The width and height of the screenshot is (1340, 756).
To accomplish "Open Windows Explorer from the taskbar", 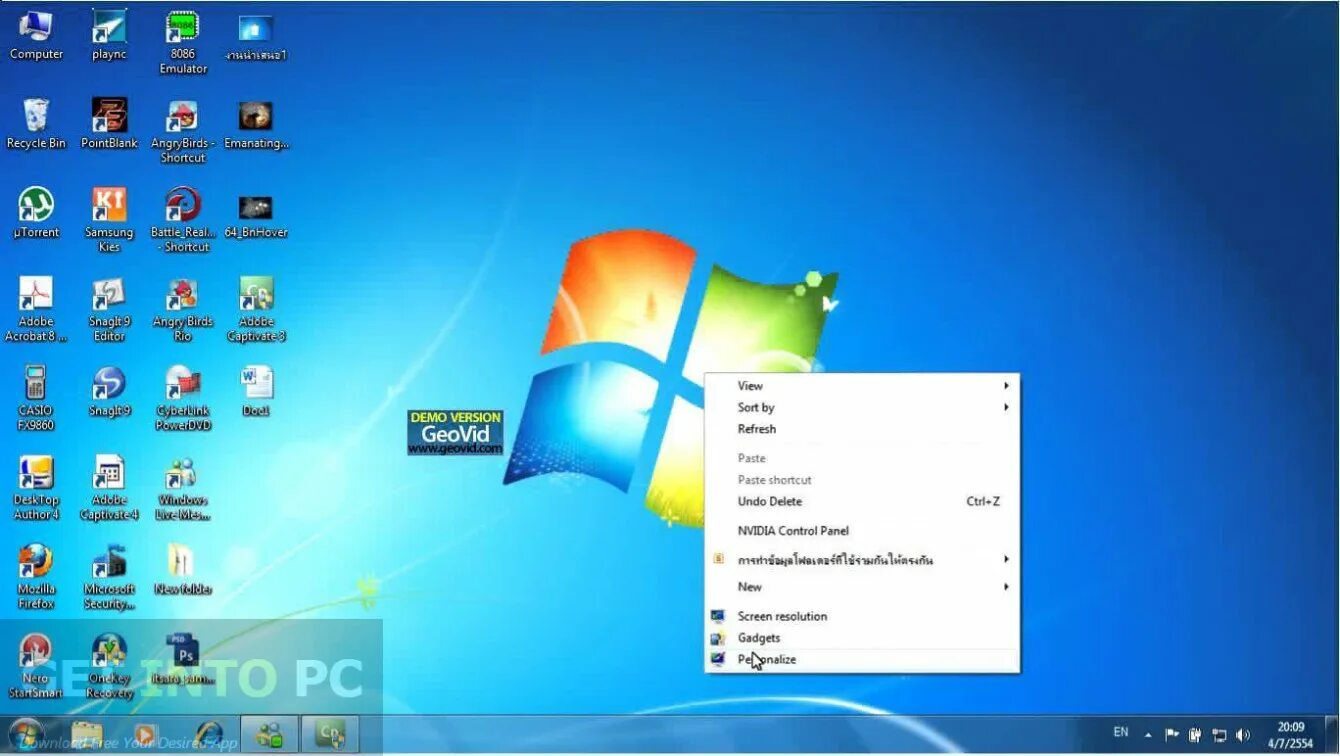I will coord(88,735).
